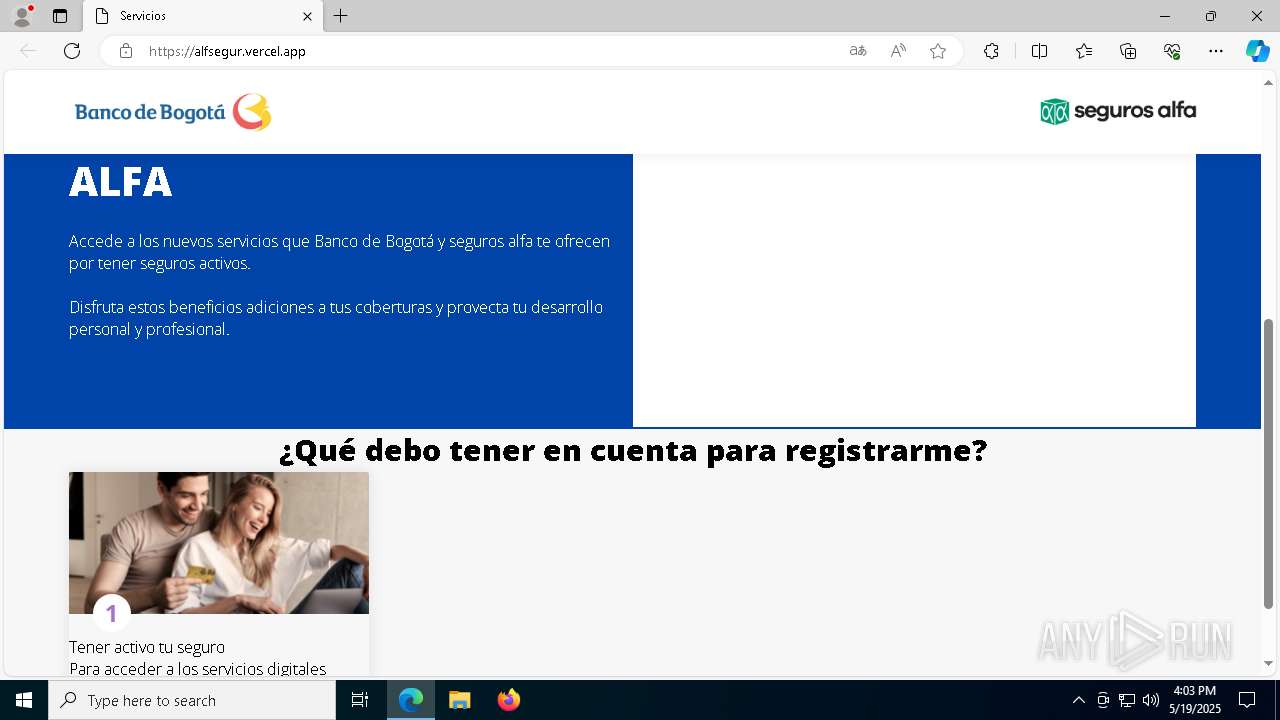Open Settings and more menu
This screenshot has width=1280, height=720.
1216,51
